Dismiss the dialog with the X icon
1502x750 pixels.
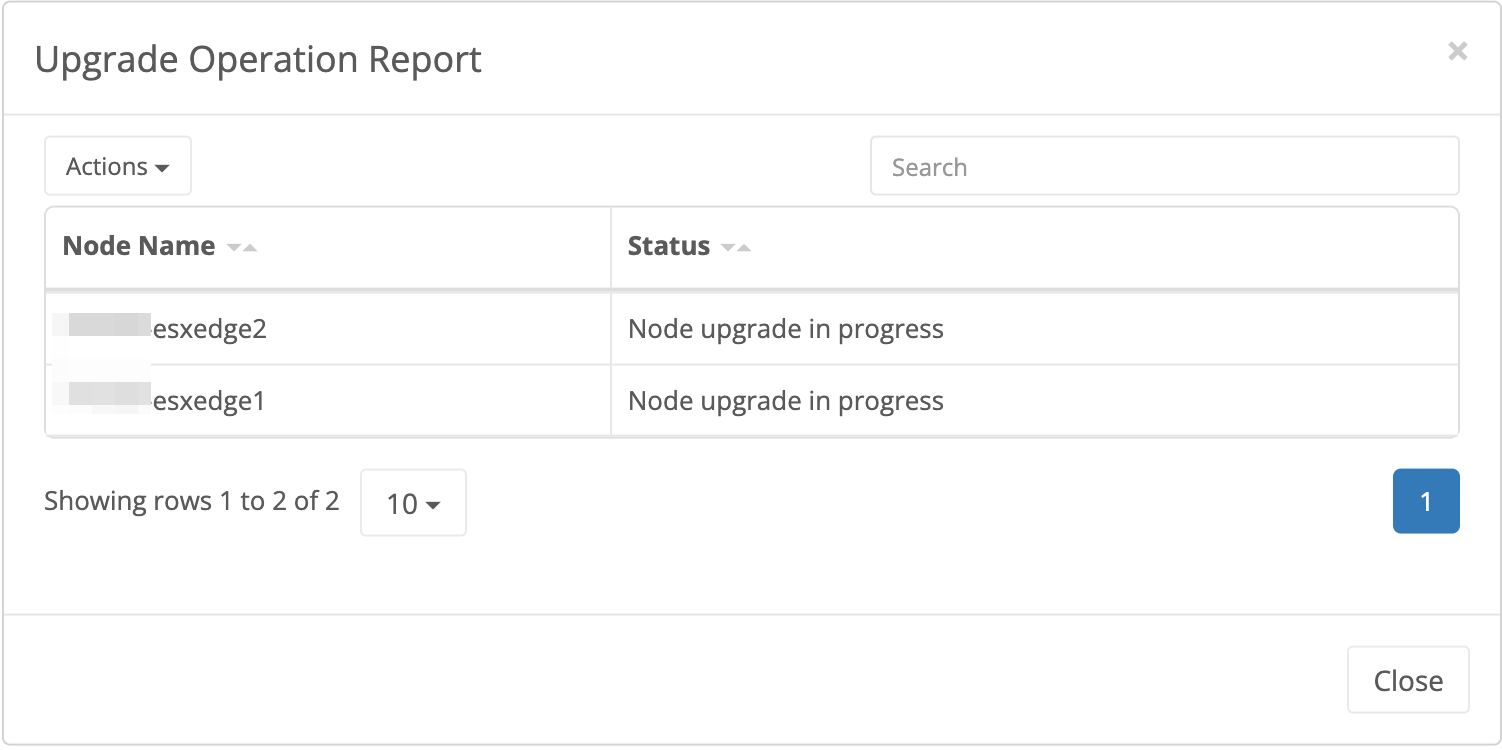point(1457,51)
